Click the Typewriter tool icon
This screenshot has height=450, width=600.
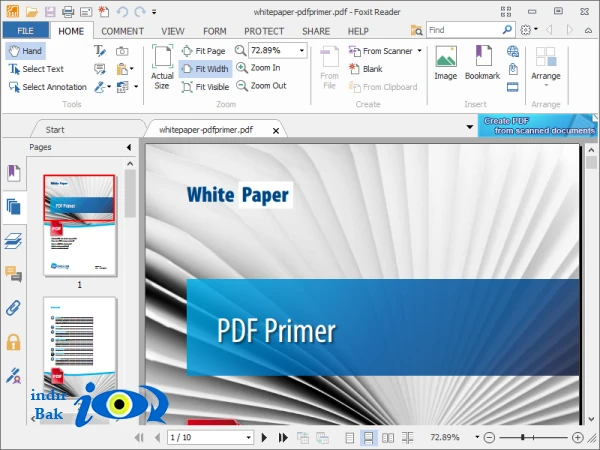coord(100,51)
